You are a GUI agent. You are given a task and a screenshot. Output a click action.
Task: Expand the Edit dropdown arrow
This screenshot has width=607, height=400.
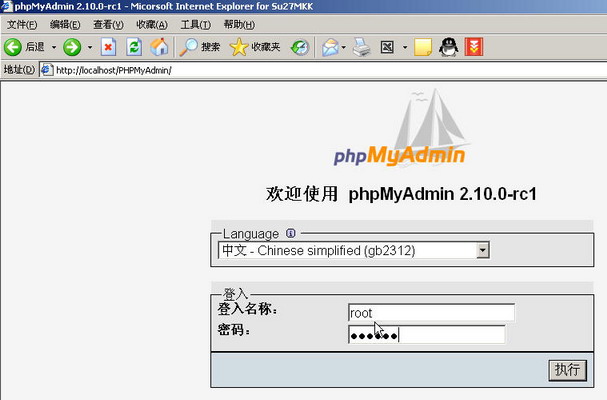click(x=405, y=47)
